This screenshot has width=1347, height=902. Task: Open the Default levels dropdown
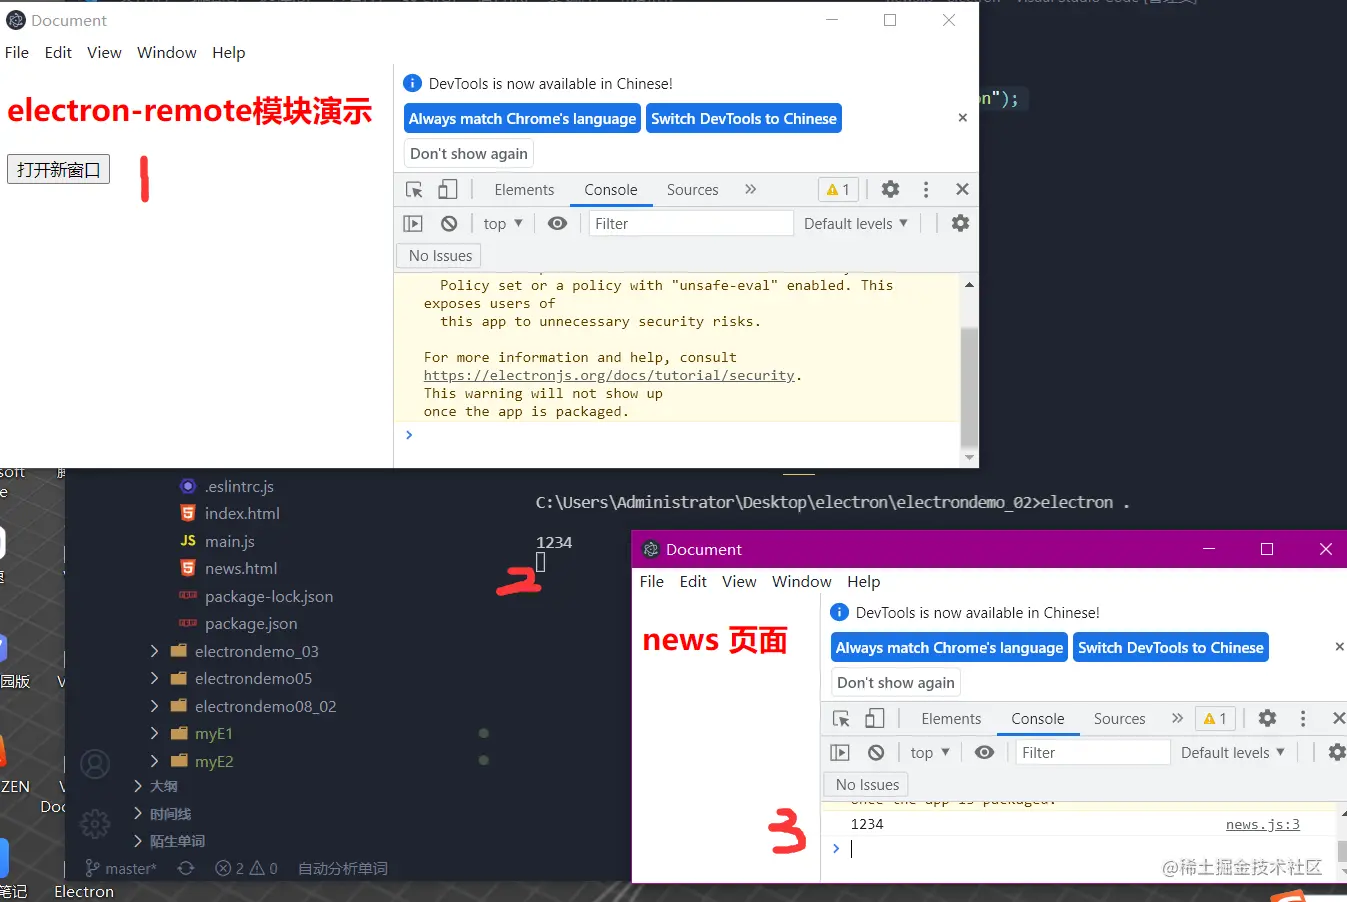(x=855, y=223)
